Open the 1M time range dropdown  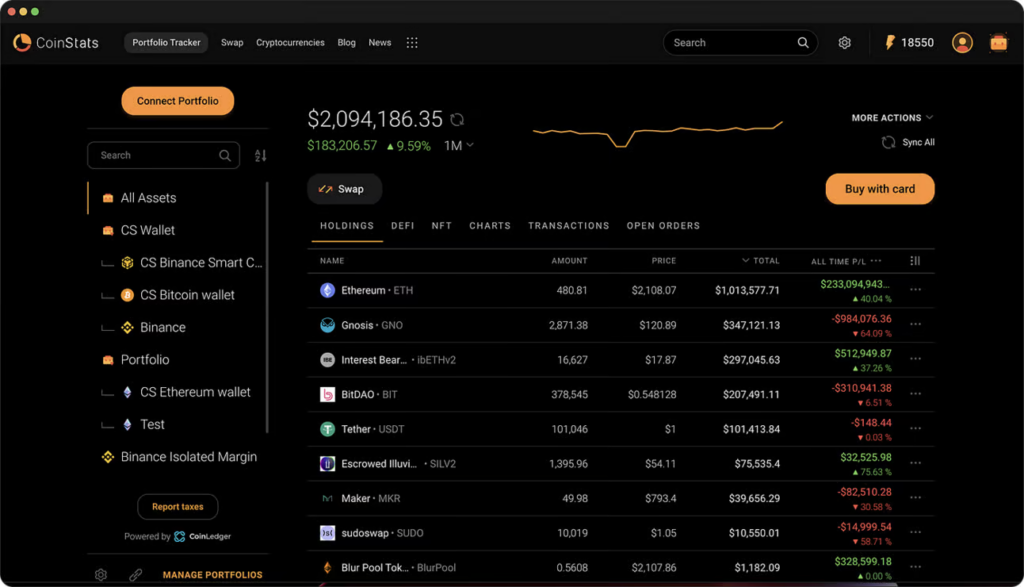458,146
